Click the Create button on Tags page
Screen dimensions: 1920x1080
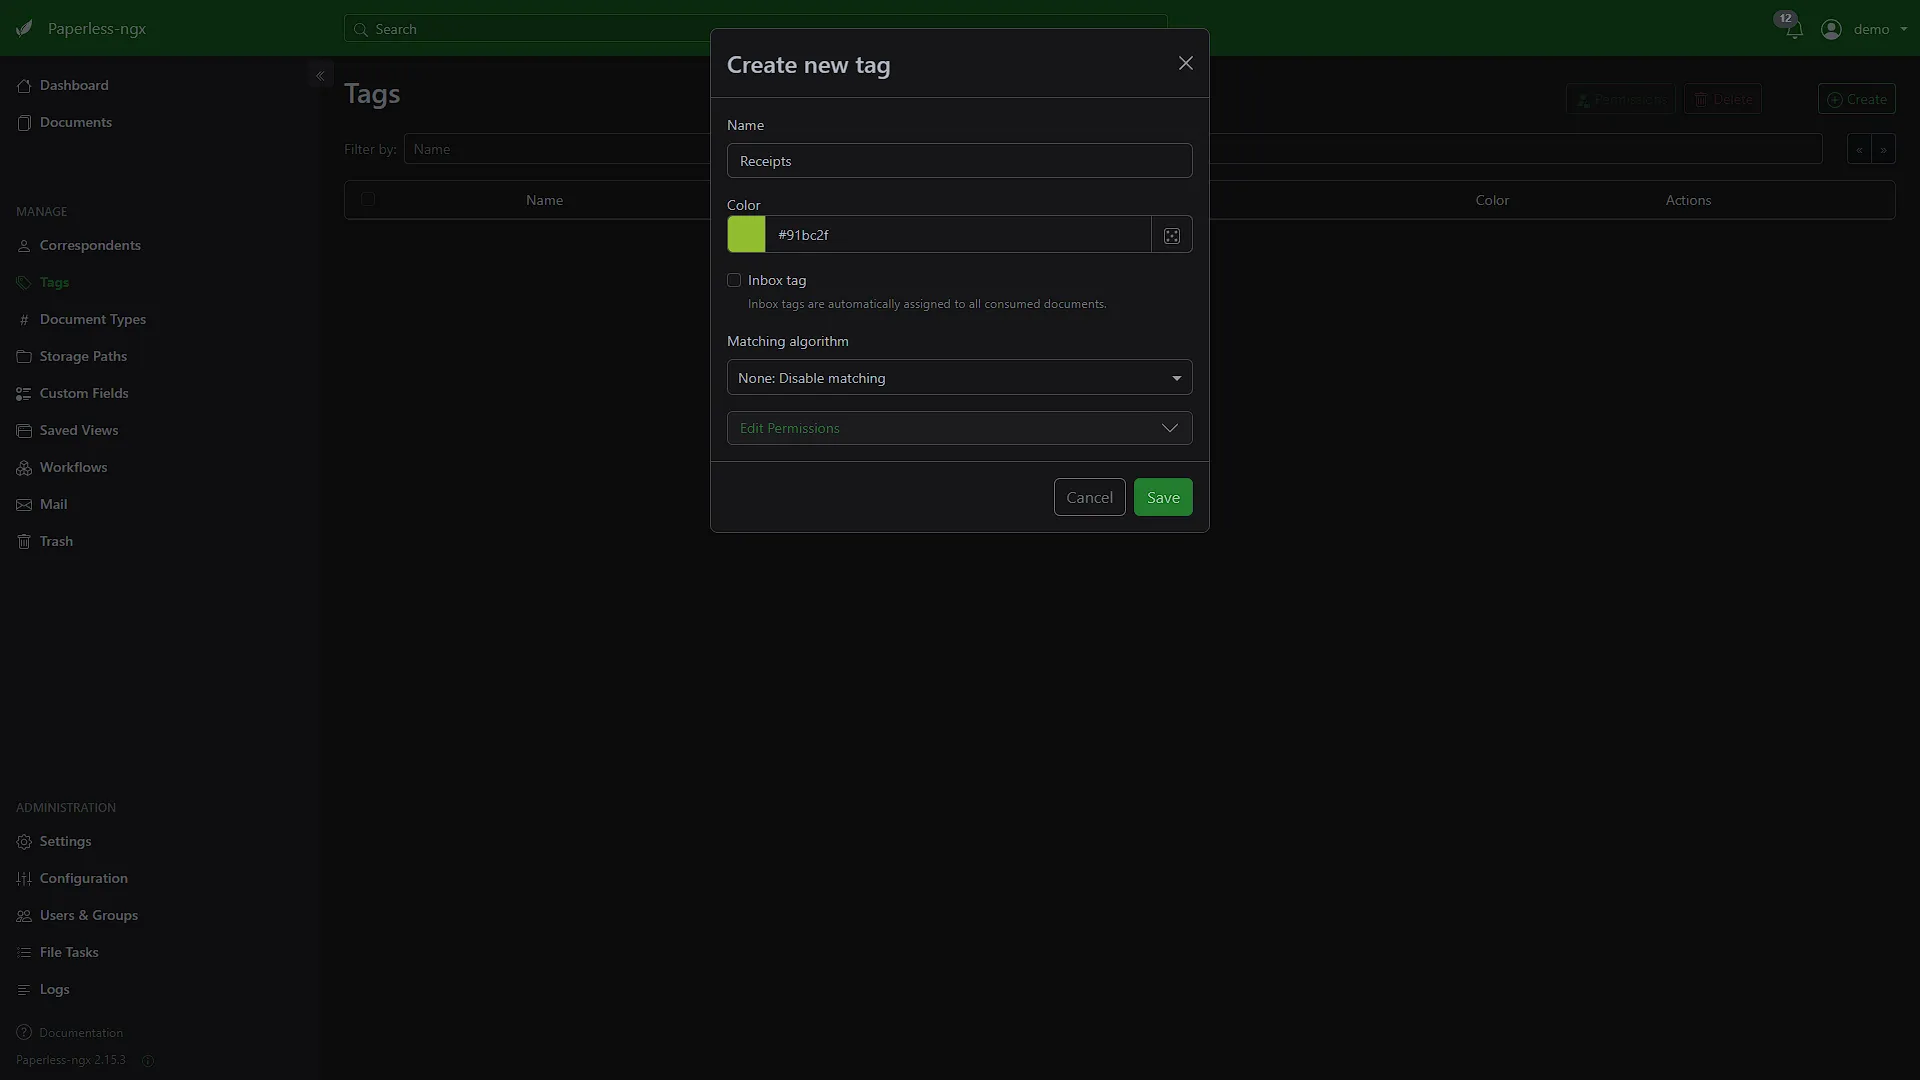(x=1856, y=99)
